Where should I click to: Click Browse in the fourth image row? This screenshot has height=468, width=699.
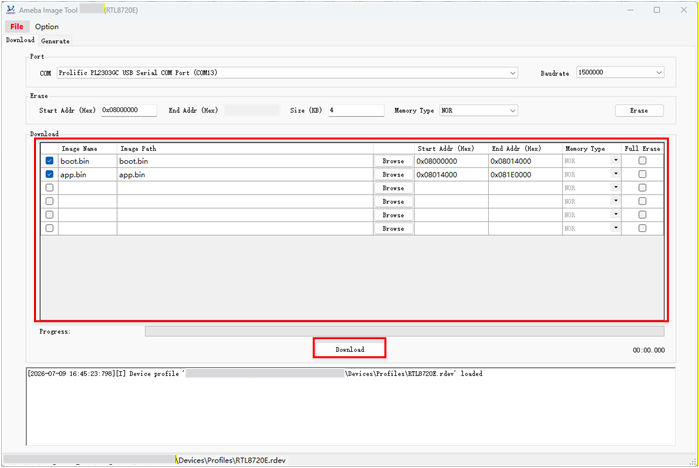[393, 201]
